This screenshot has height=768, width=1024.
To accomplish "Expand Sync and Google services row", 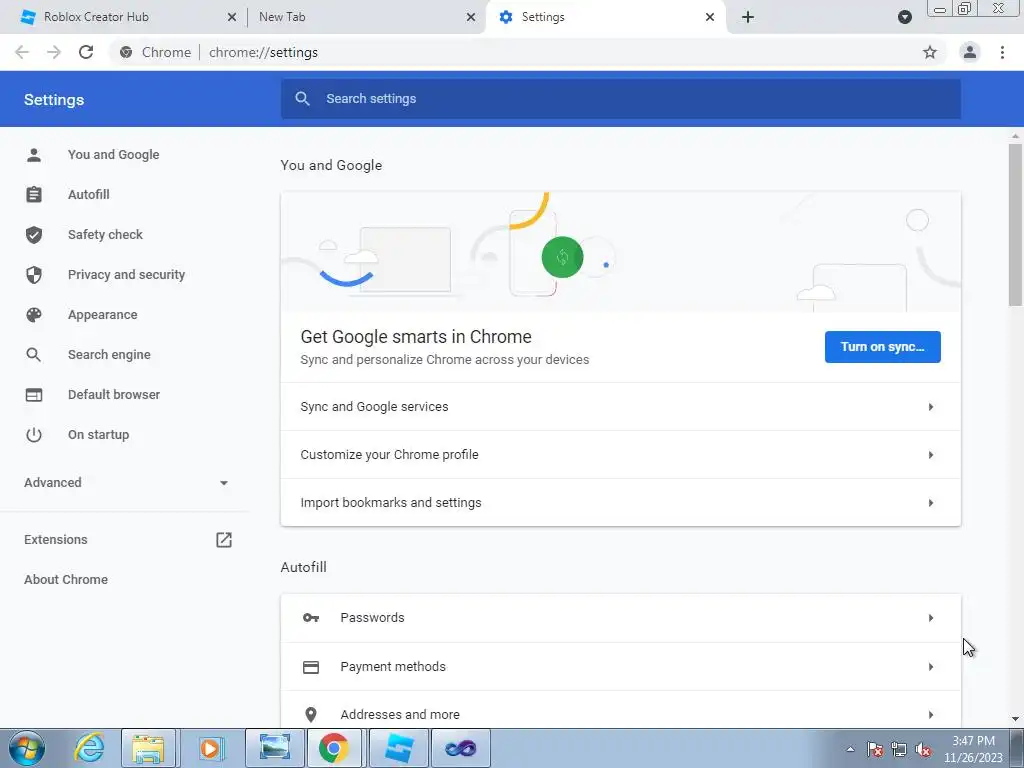I will (620, 407).
